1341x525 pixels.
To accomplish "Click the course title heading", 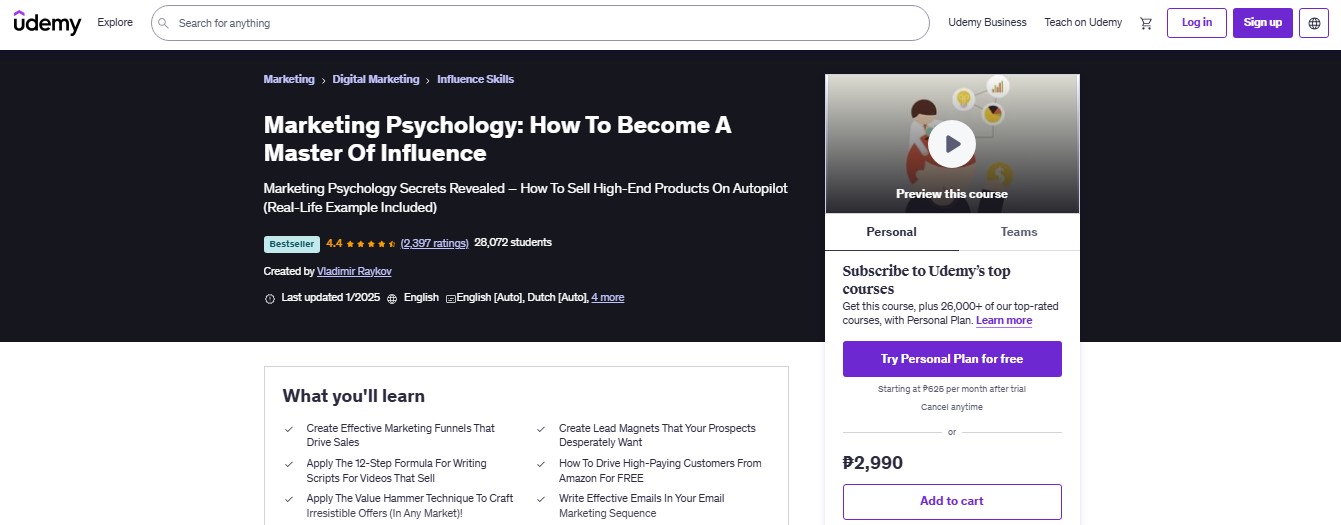I will [x=498, y=139].
